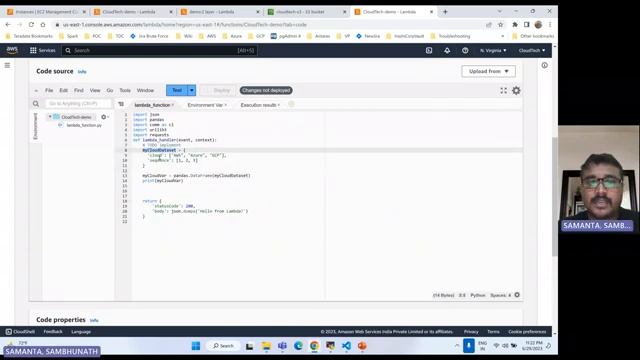Open browser extensions puzzle icon
Image resolution: width=640 pixels, height=360 pixels.
[x=515, y=25]
